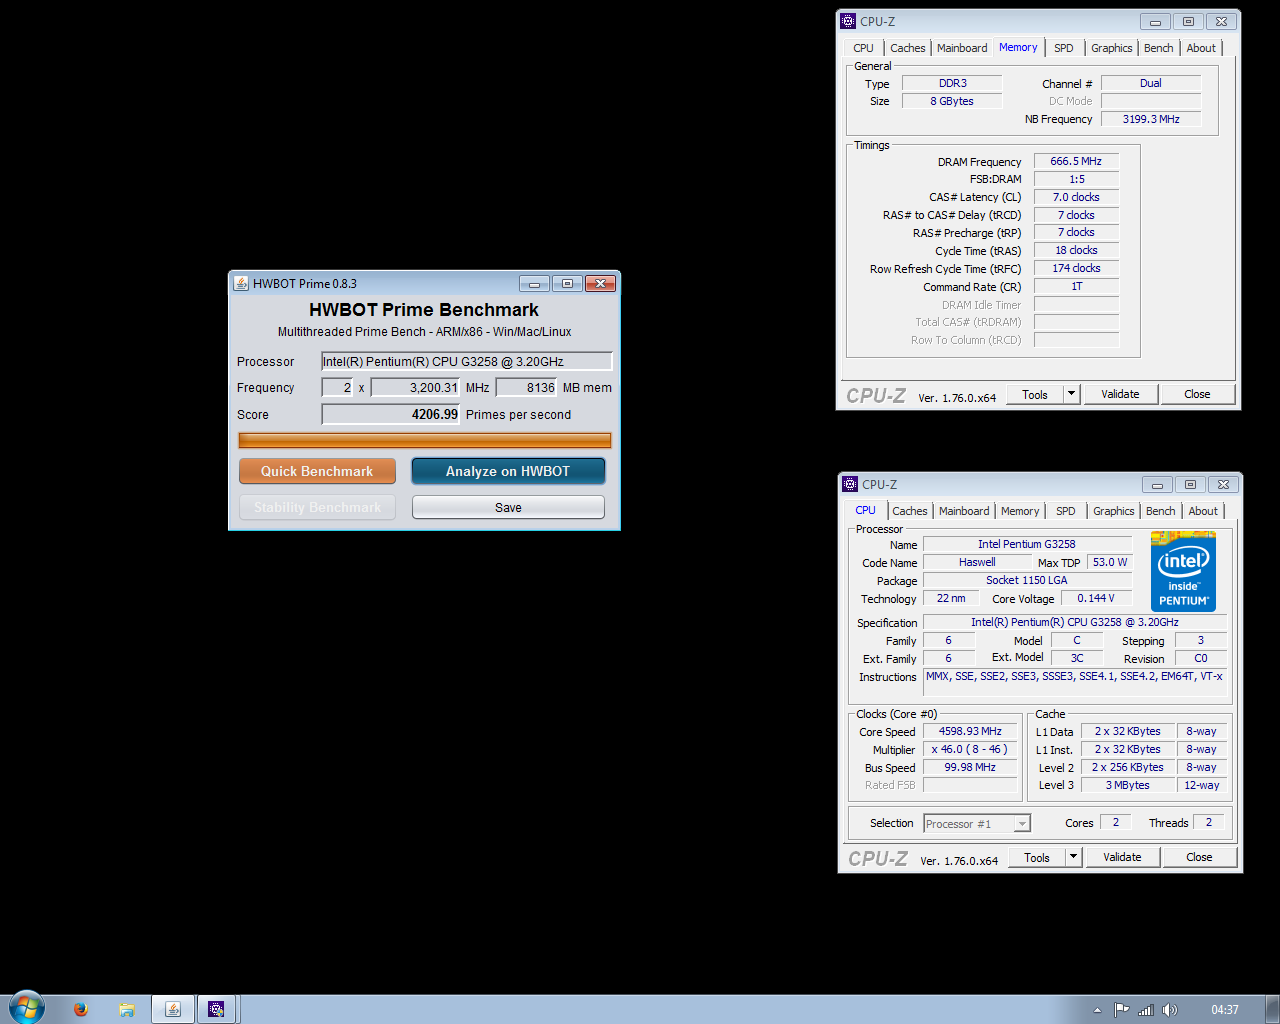This screenshot has width=1280, height=1024.
Task: Close the upper CPU-Z window via X
Action: (x=1221, y=21)
